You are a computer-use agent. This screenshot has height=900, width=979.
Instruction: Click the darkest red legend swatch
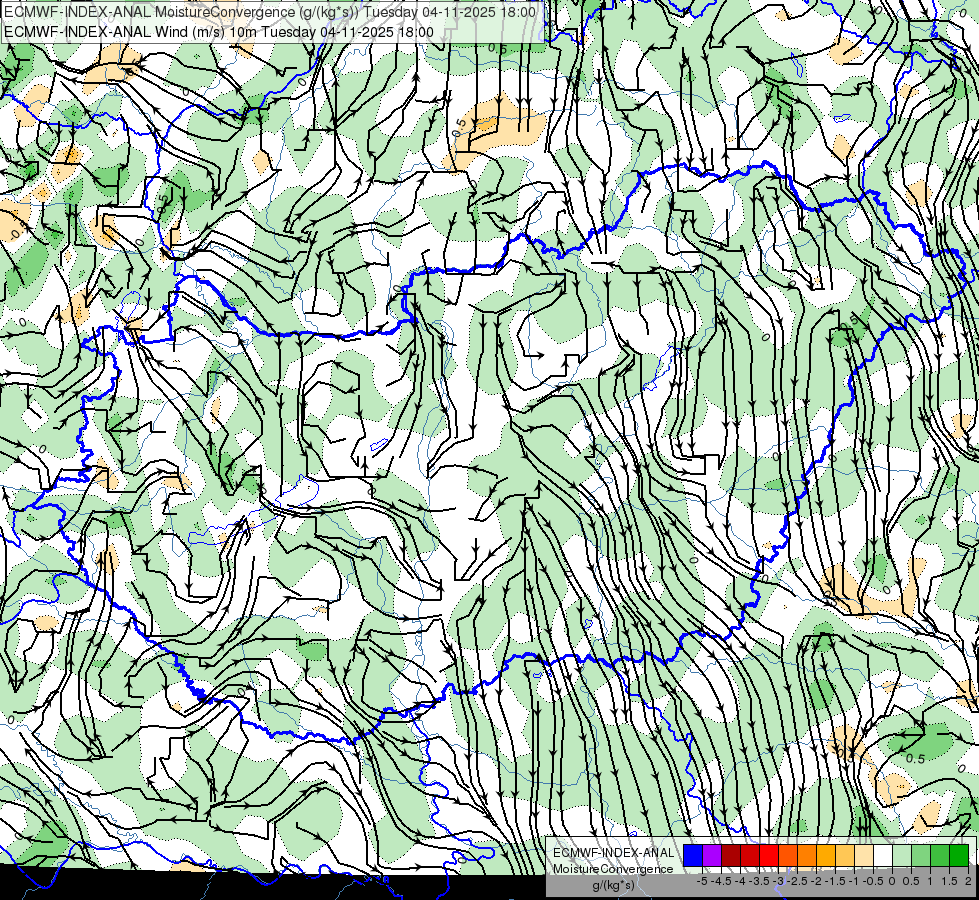click(x=731, y=855)
